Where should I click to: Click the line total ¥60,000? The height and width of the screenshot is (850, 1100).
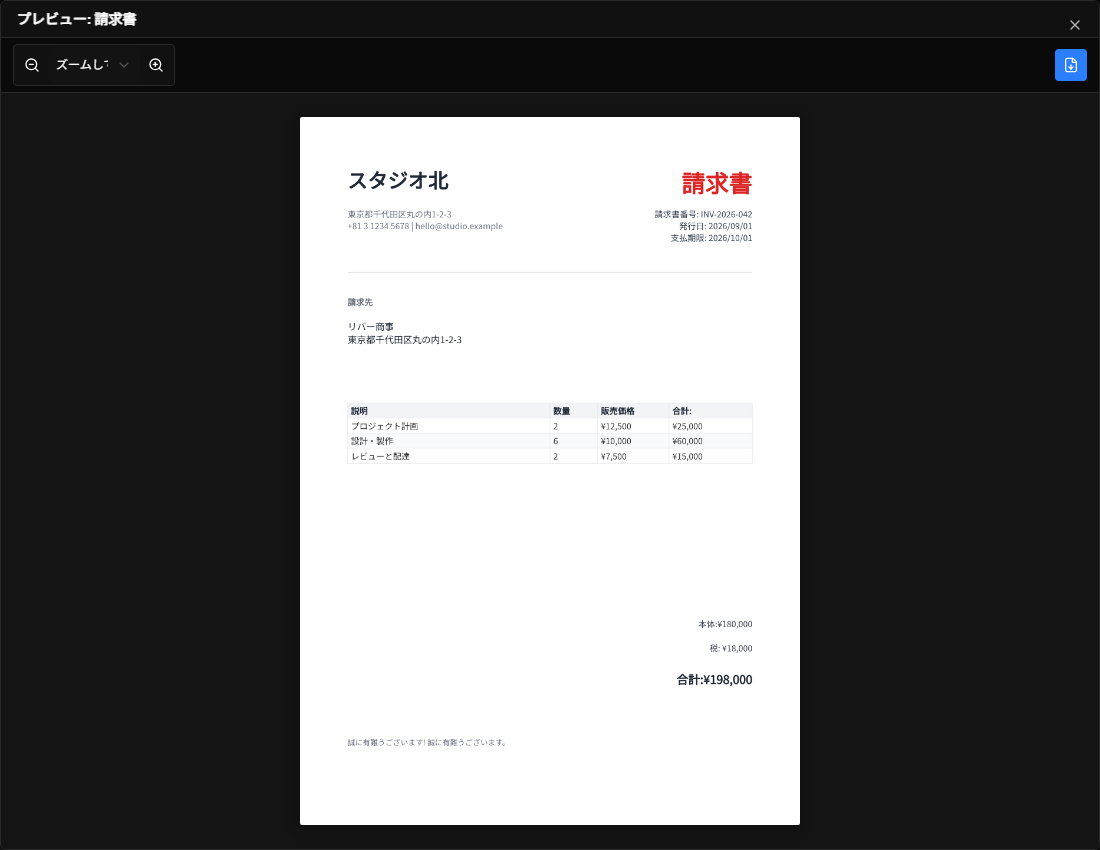pyautogui.click(x=687, y=441)
